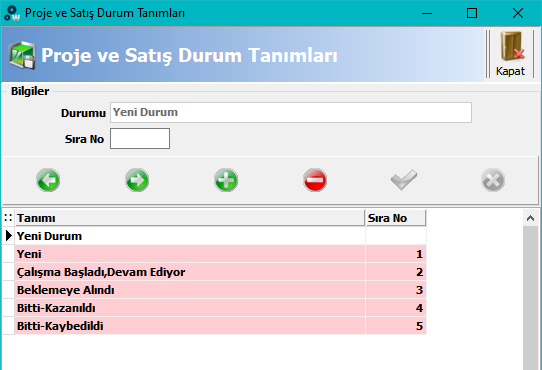Image resolution: width=542 pixels, height=370 pixels.
Task: Select Çalışma Başladı,Devam Ediyor row
Action: (x=221, y=272)
